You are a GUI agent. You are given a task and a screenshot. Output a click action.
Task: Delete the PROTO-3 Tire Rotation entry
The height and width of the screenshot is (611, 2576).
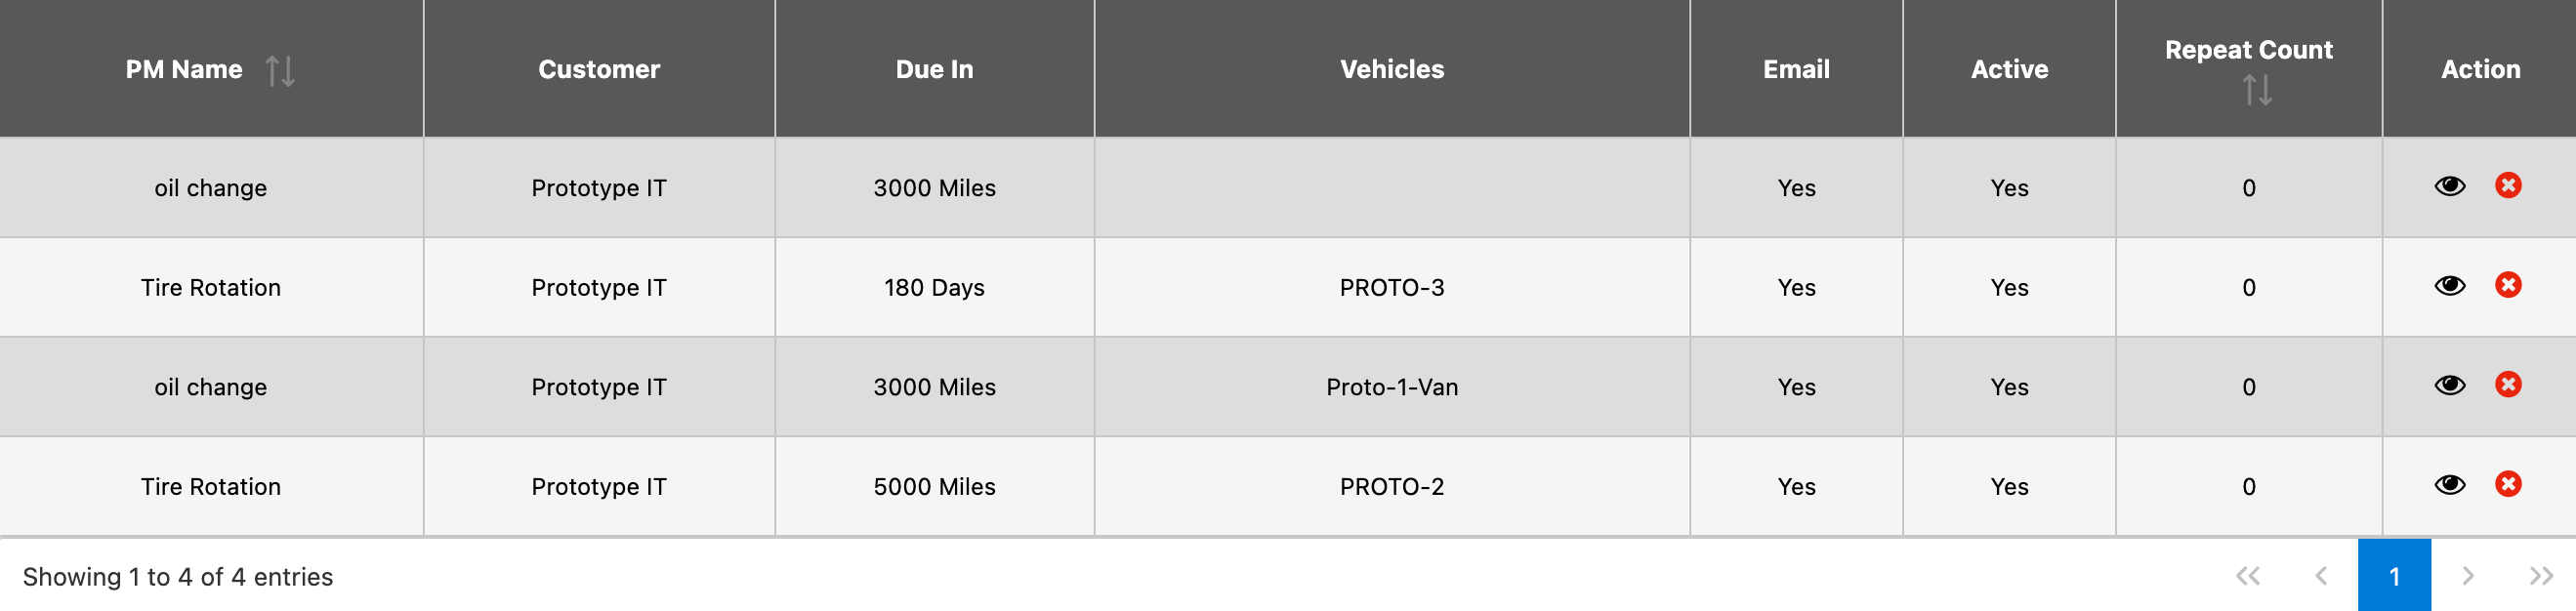(2507, 285)
